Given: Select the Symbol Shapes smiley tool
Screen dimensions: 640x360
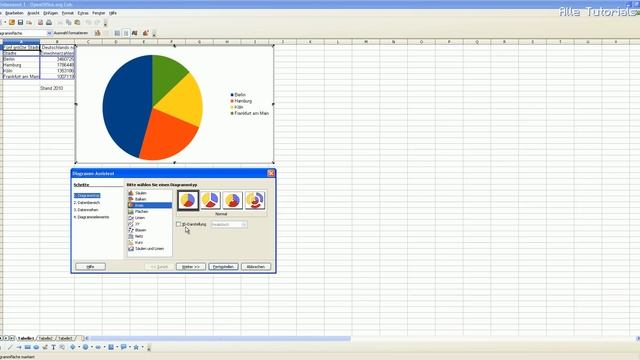Looking at the screenshot, I should (85, 347).
